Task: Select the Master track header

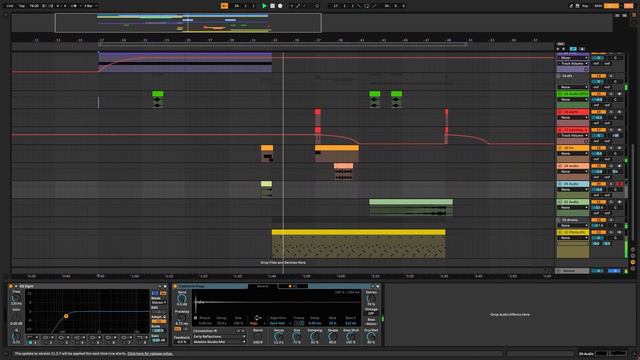Action: [573, 271]
